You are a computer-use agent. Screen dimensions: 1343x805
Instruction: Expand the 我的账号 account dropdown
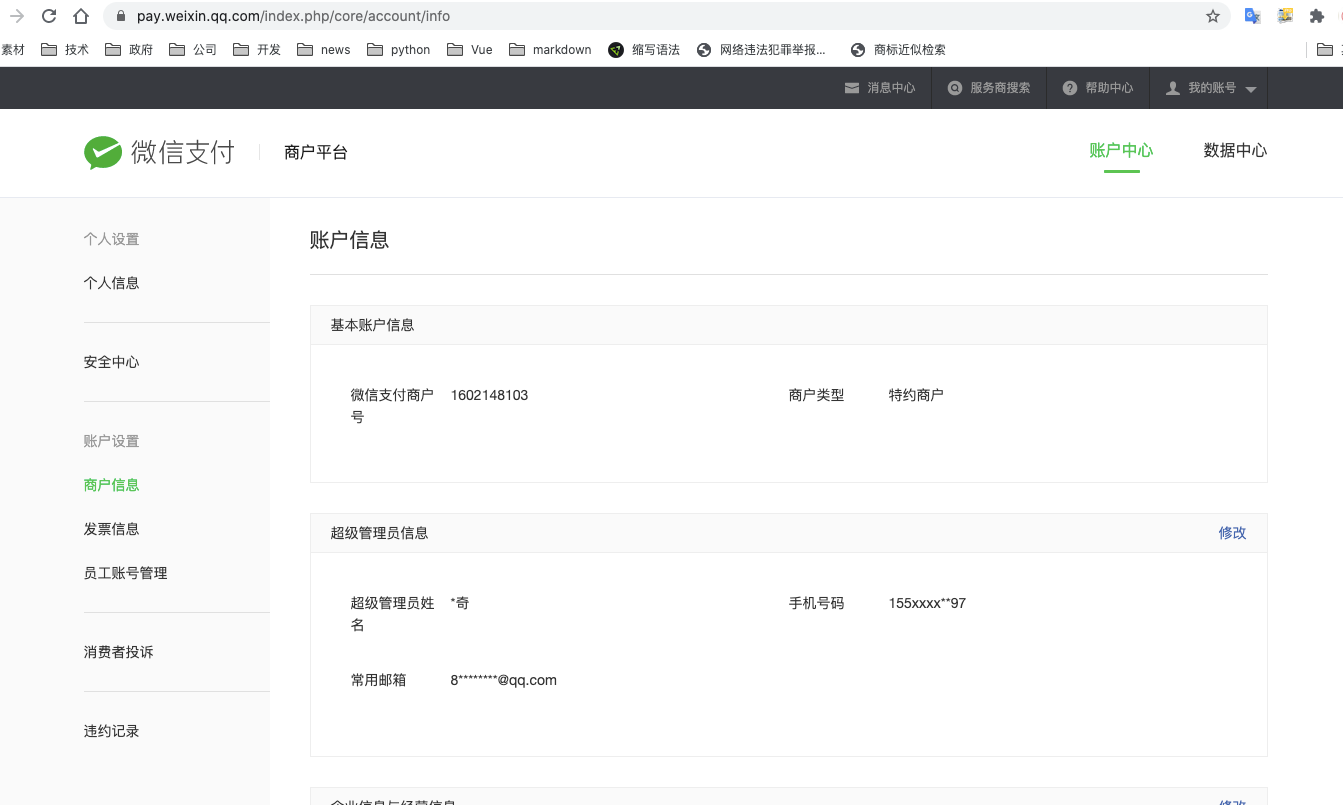point(1210,88)
